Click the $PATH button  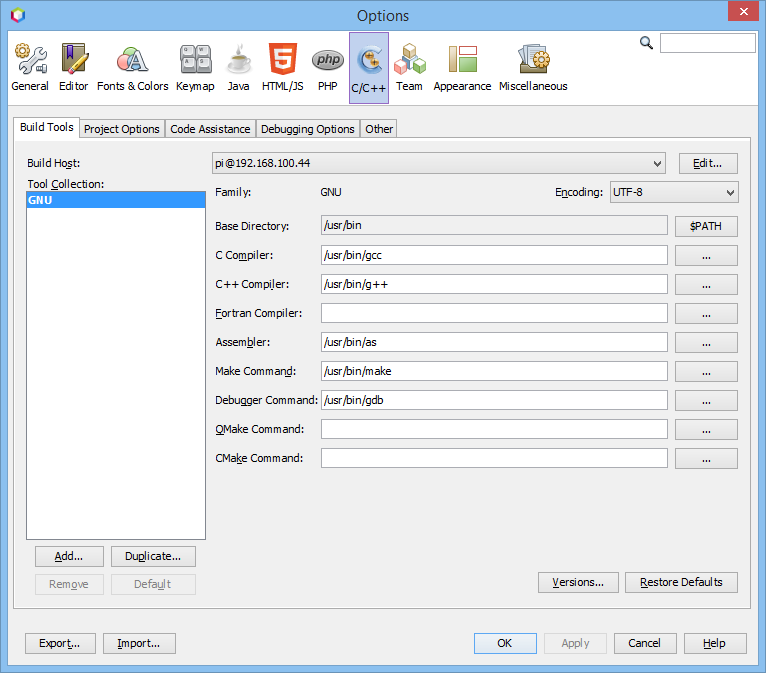point(706,226)
